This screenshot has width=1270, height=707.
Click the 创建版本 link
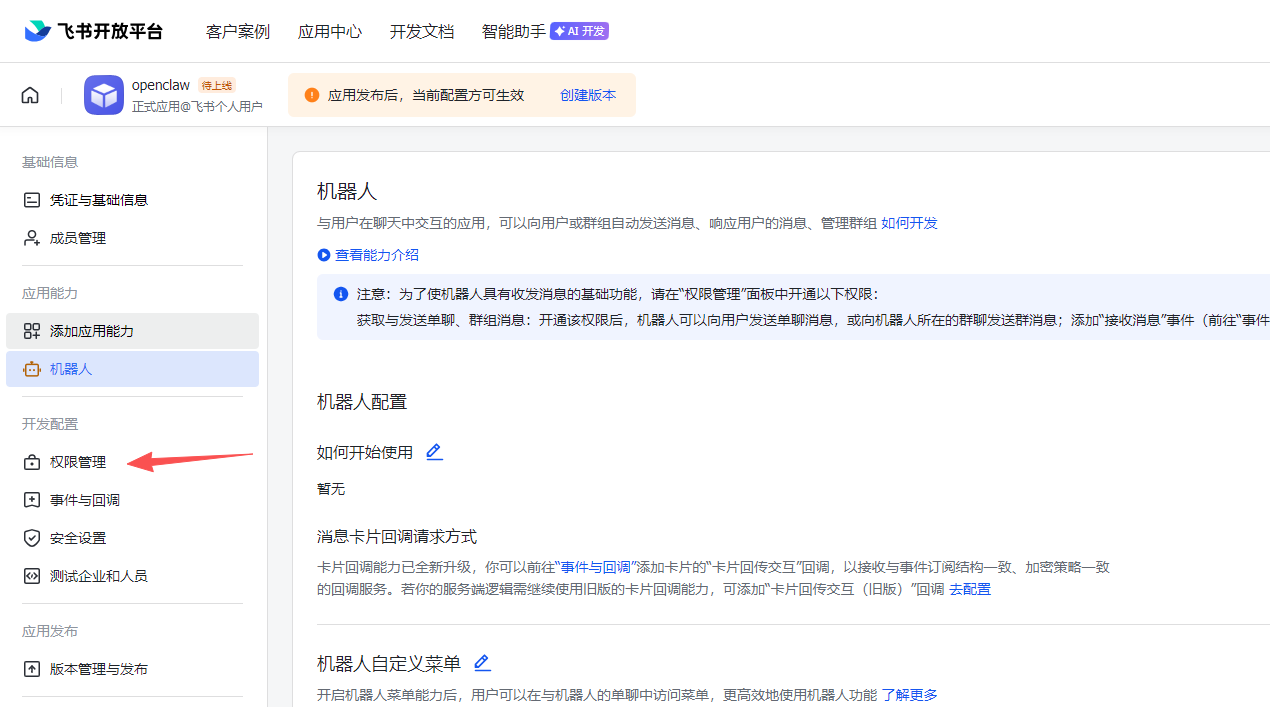[x=588, y=95]
